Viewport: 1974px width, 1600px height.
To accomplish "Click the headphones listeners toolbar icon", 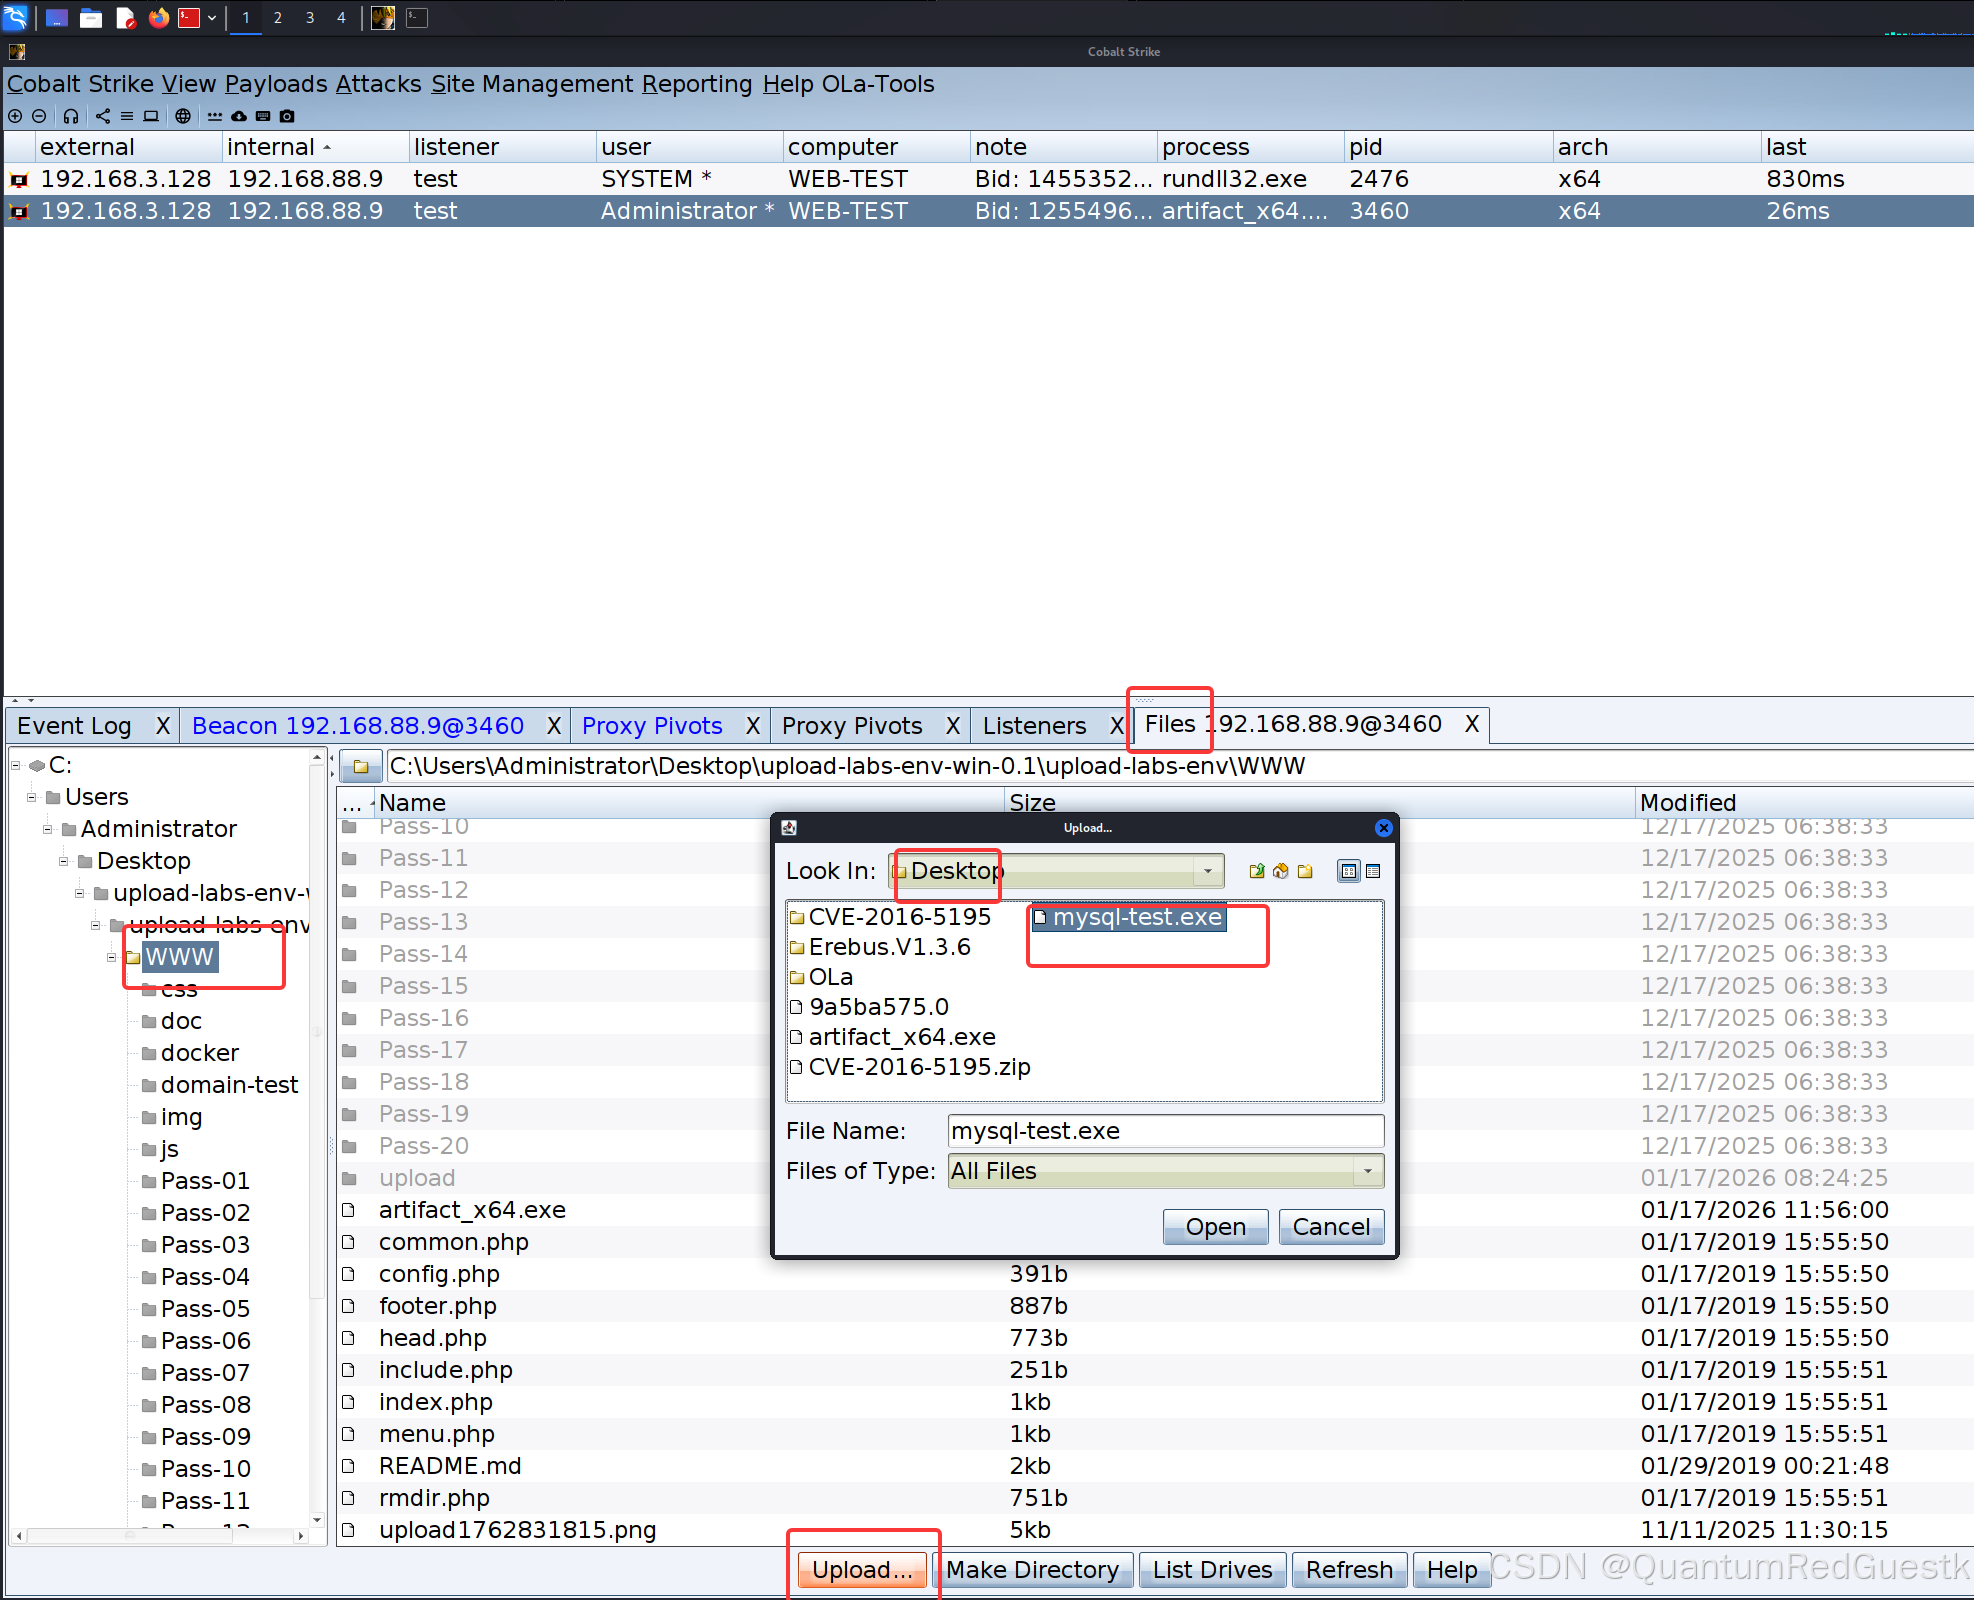I will coord(71,116).
